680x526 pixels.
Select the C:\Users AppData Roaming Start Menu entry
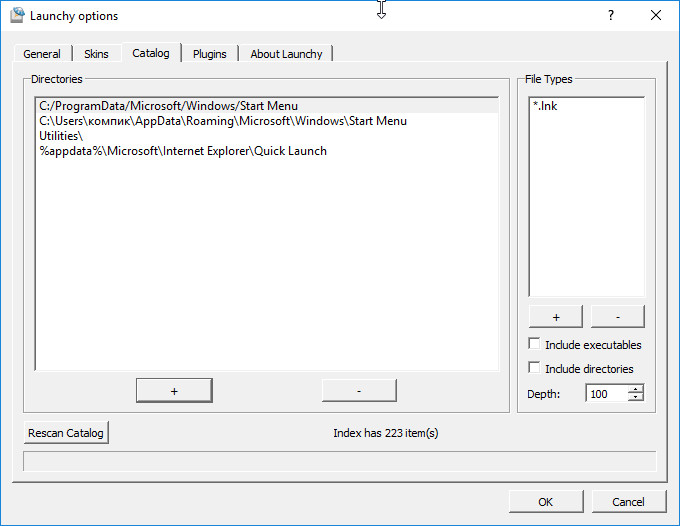click(267, 121)
